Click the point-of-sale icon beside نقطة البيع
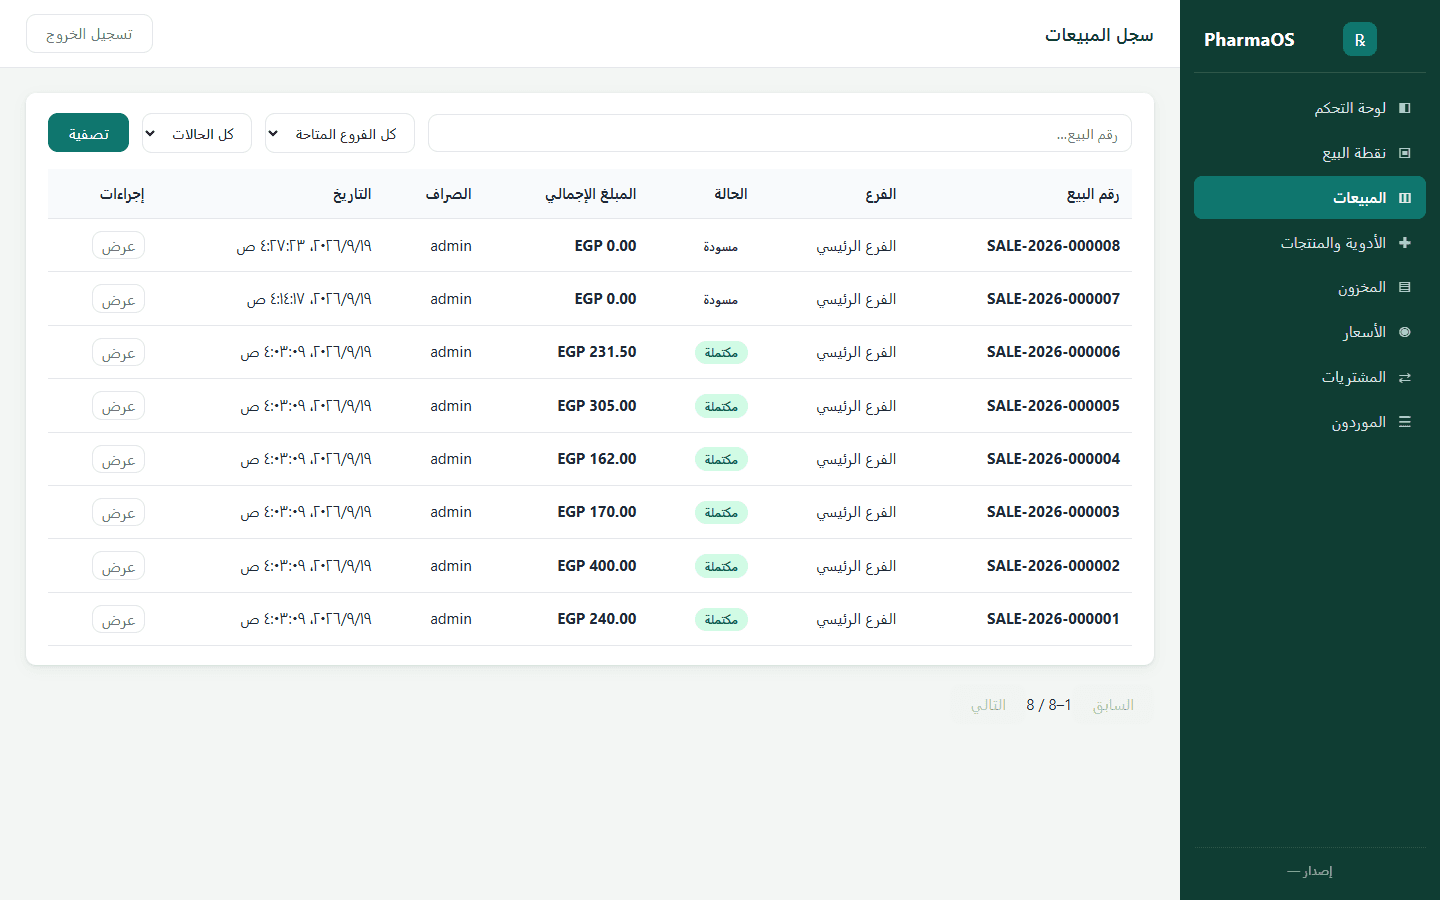This screenshot has width=1440, height=900. click(x=1404, y=153)
